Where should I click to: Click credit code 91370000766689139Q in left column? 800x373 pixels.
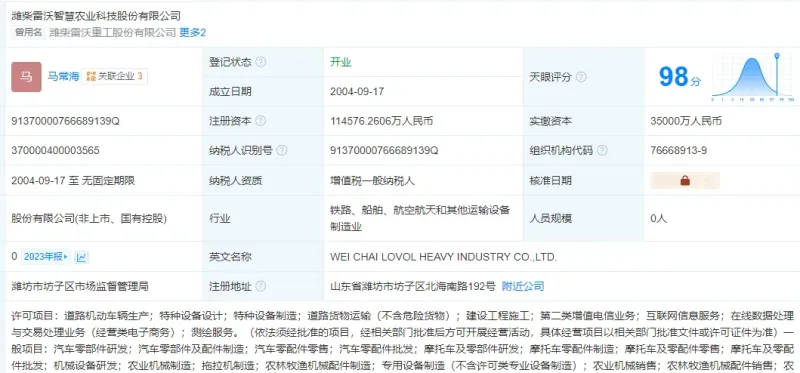click(x=65, y=121)
